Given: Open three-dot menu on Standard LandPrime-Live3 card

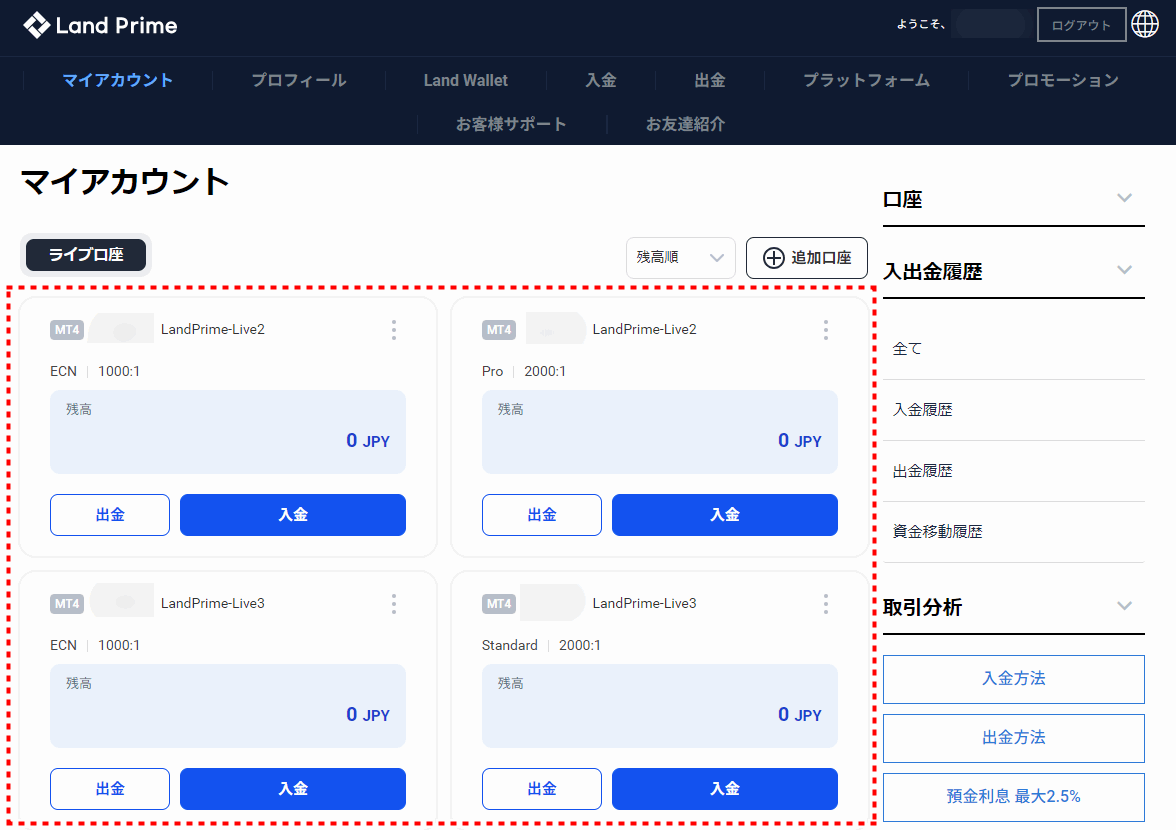Looking at the screenshot, I should click(826, 604).
